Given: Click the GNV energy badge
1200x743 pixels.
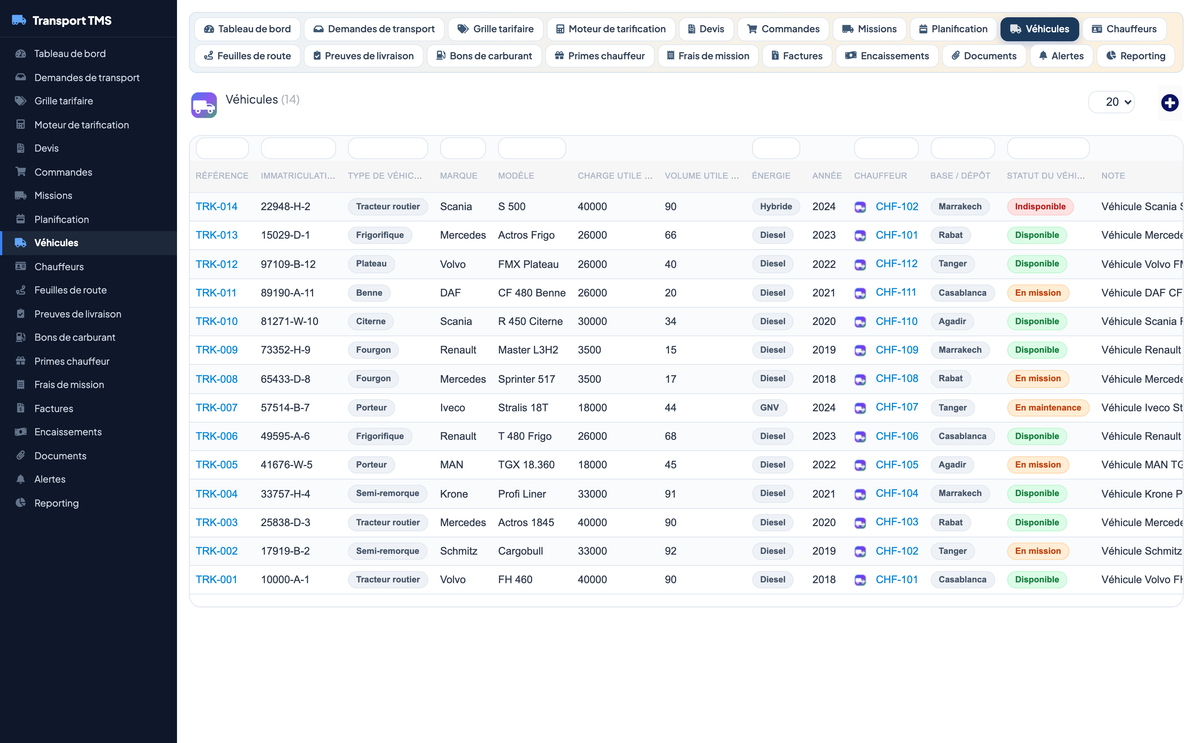Looking at the screenshot, I should [x=768, y=408].
